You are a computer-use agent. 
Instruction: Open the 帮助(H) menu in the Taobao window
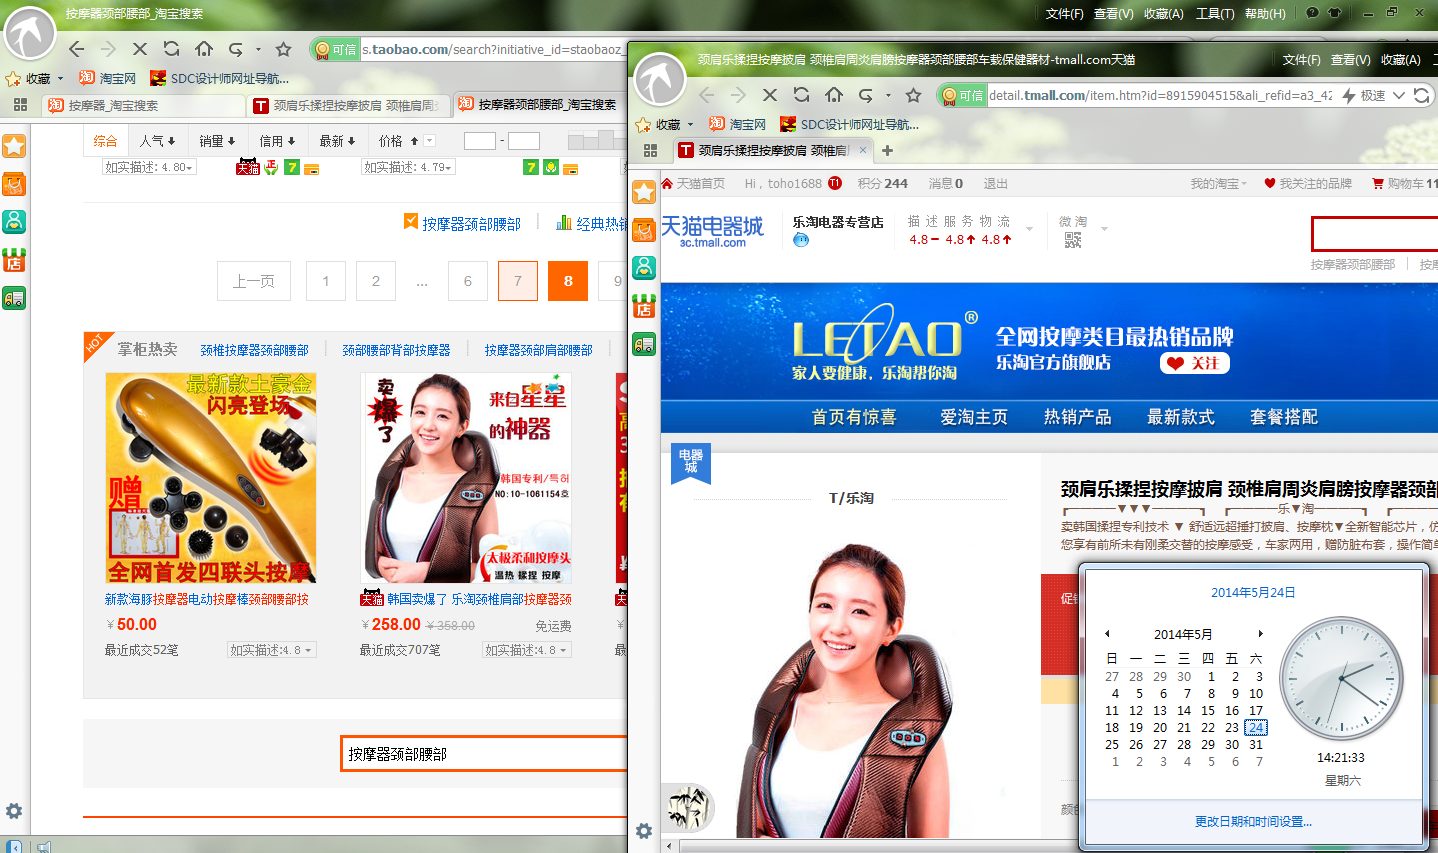pyautogui.click(x=1265, y=14)
